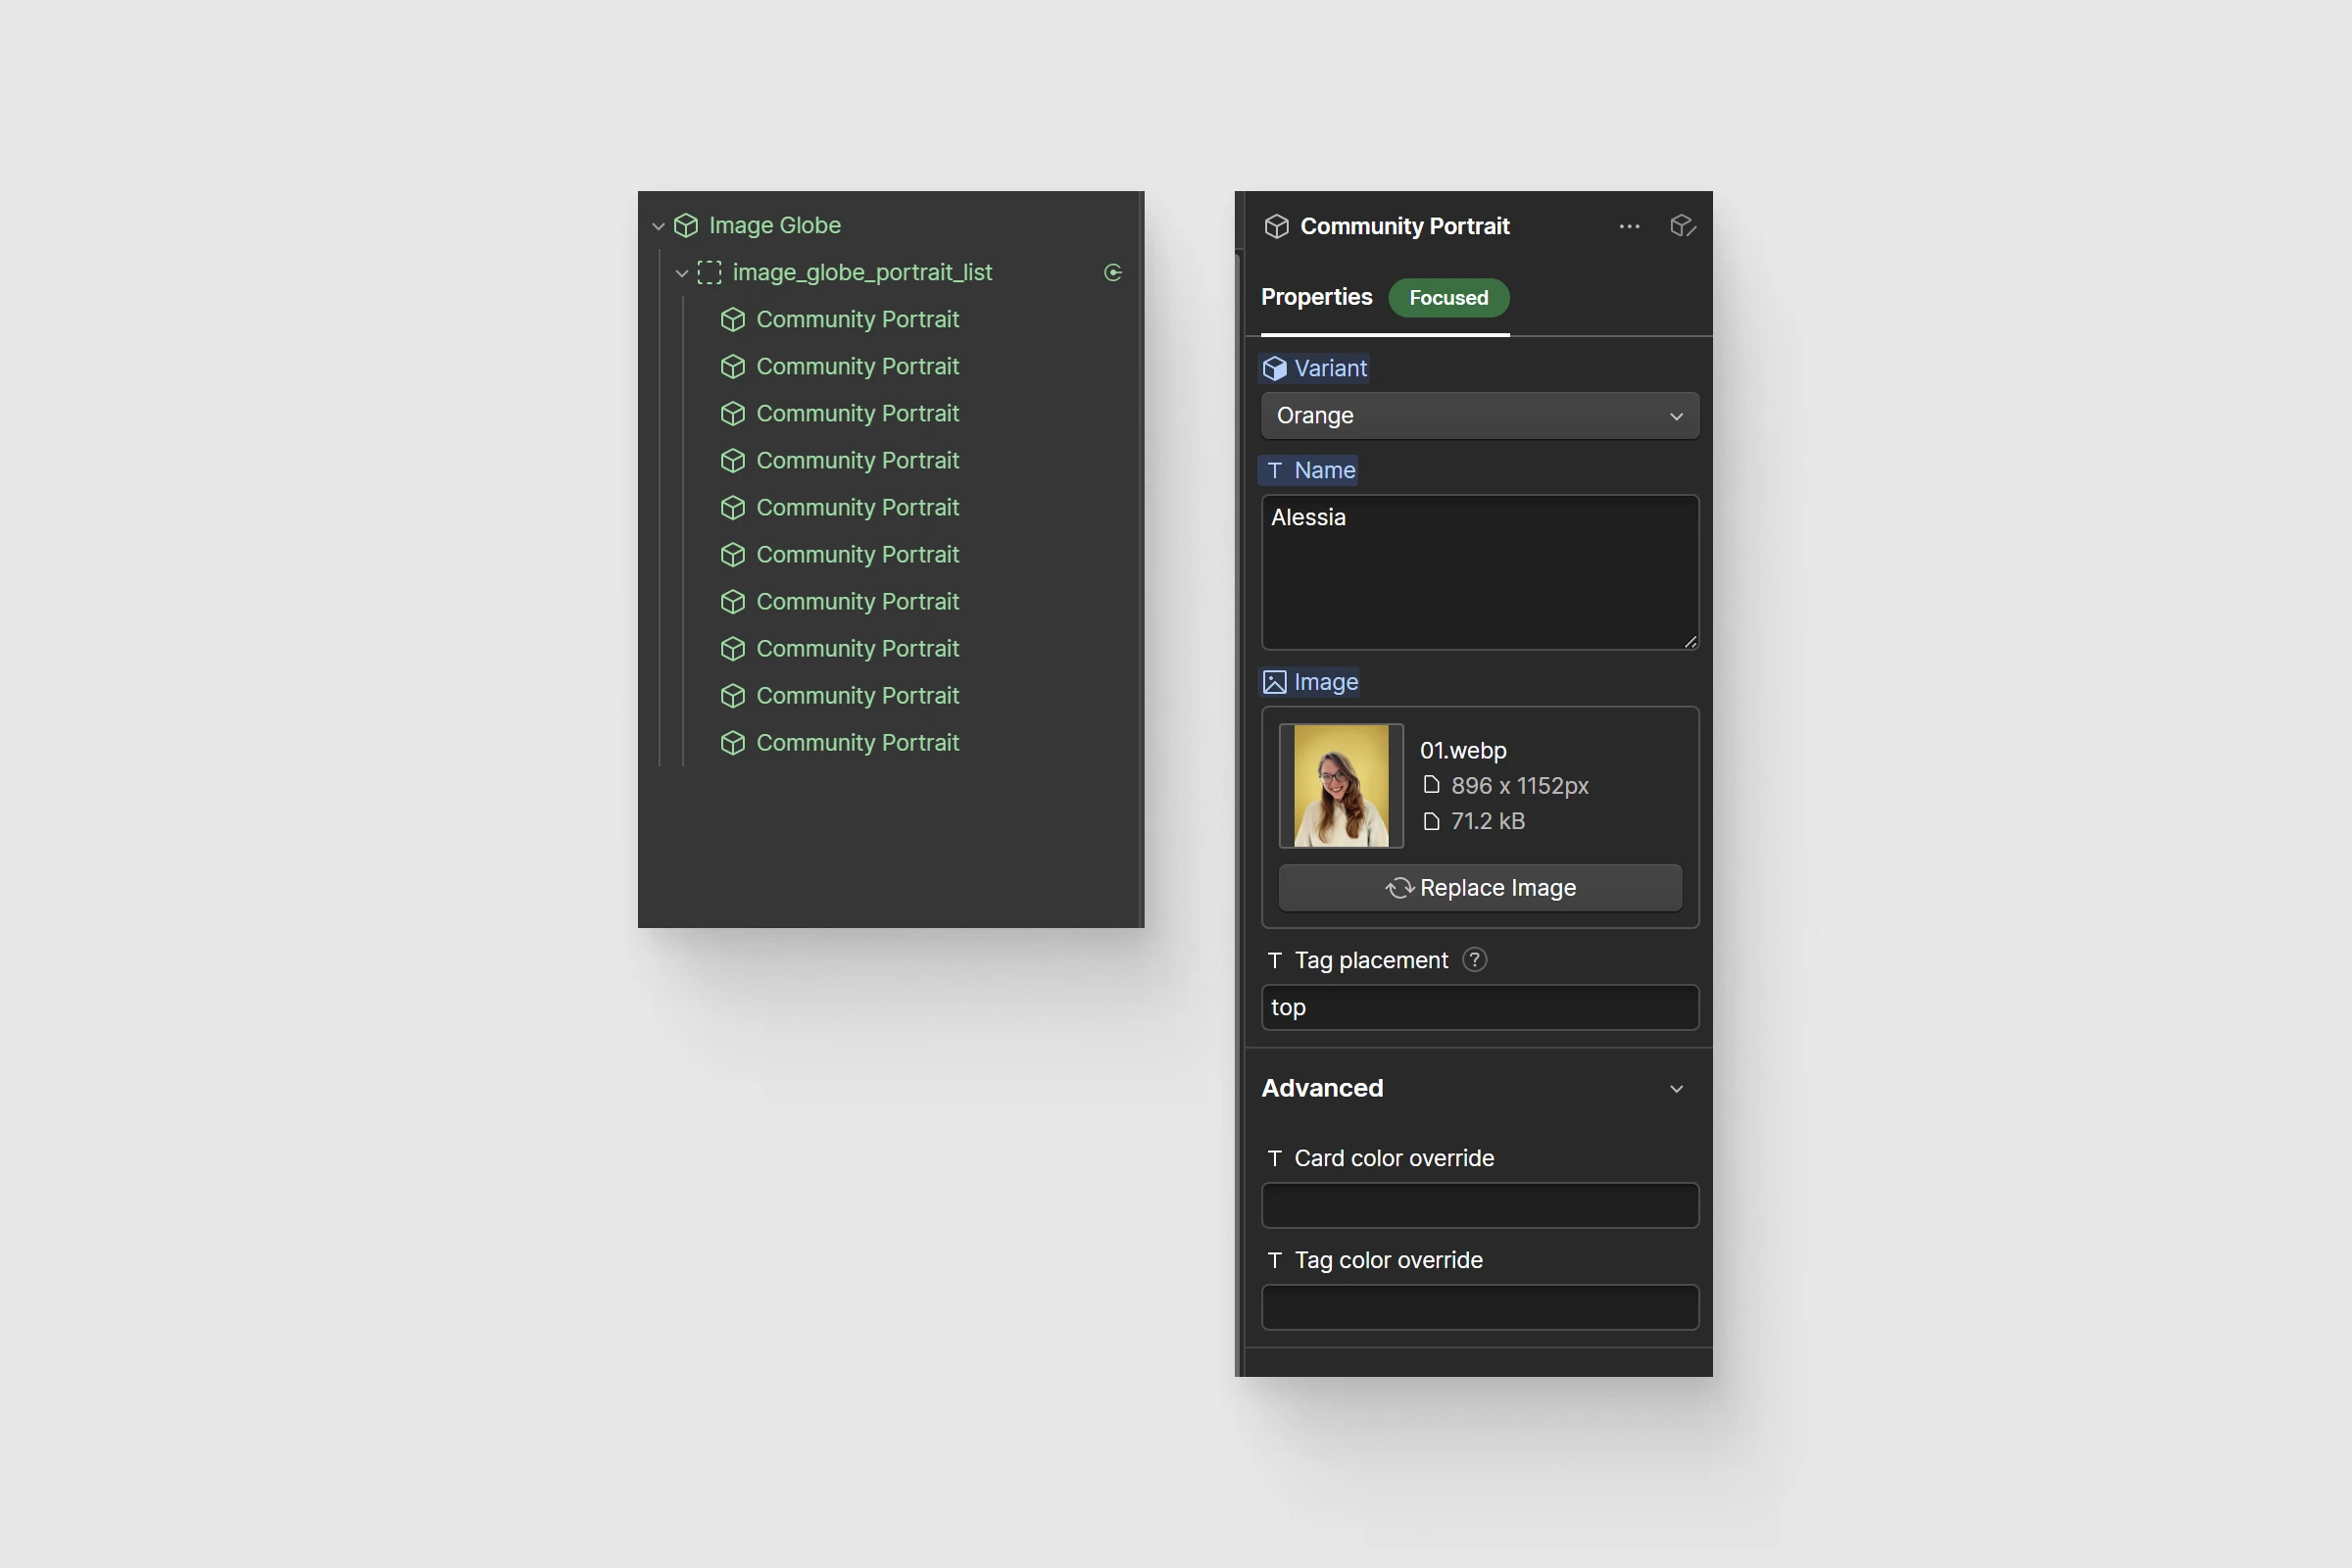
Task: Click the Replace Image button
Action: pos(1480,887)
